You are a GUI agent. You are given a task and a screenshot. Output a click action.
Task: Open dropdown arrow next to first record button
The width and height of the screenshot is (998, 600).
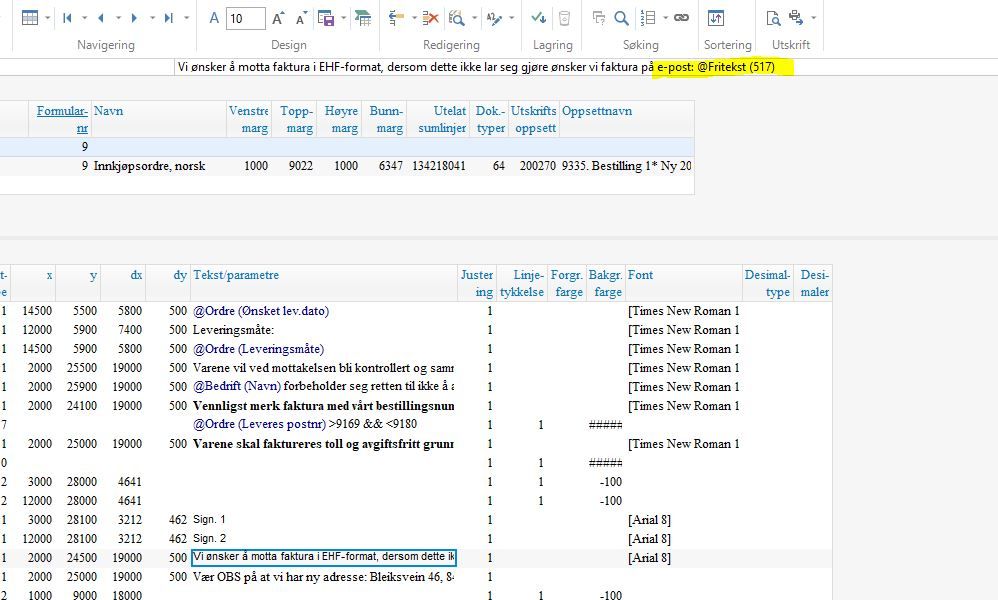tap(84, 18)
